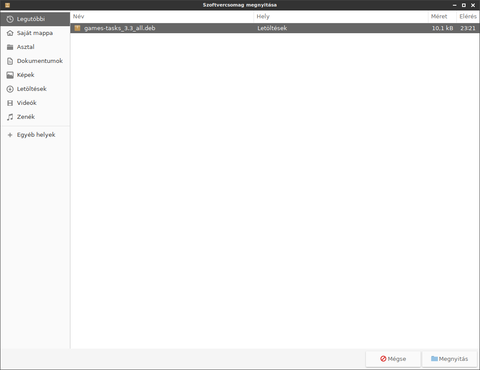Select Zenék in the sidebar

[35, 117]
